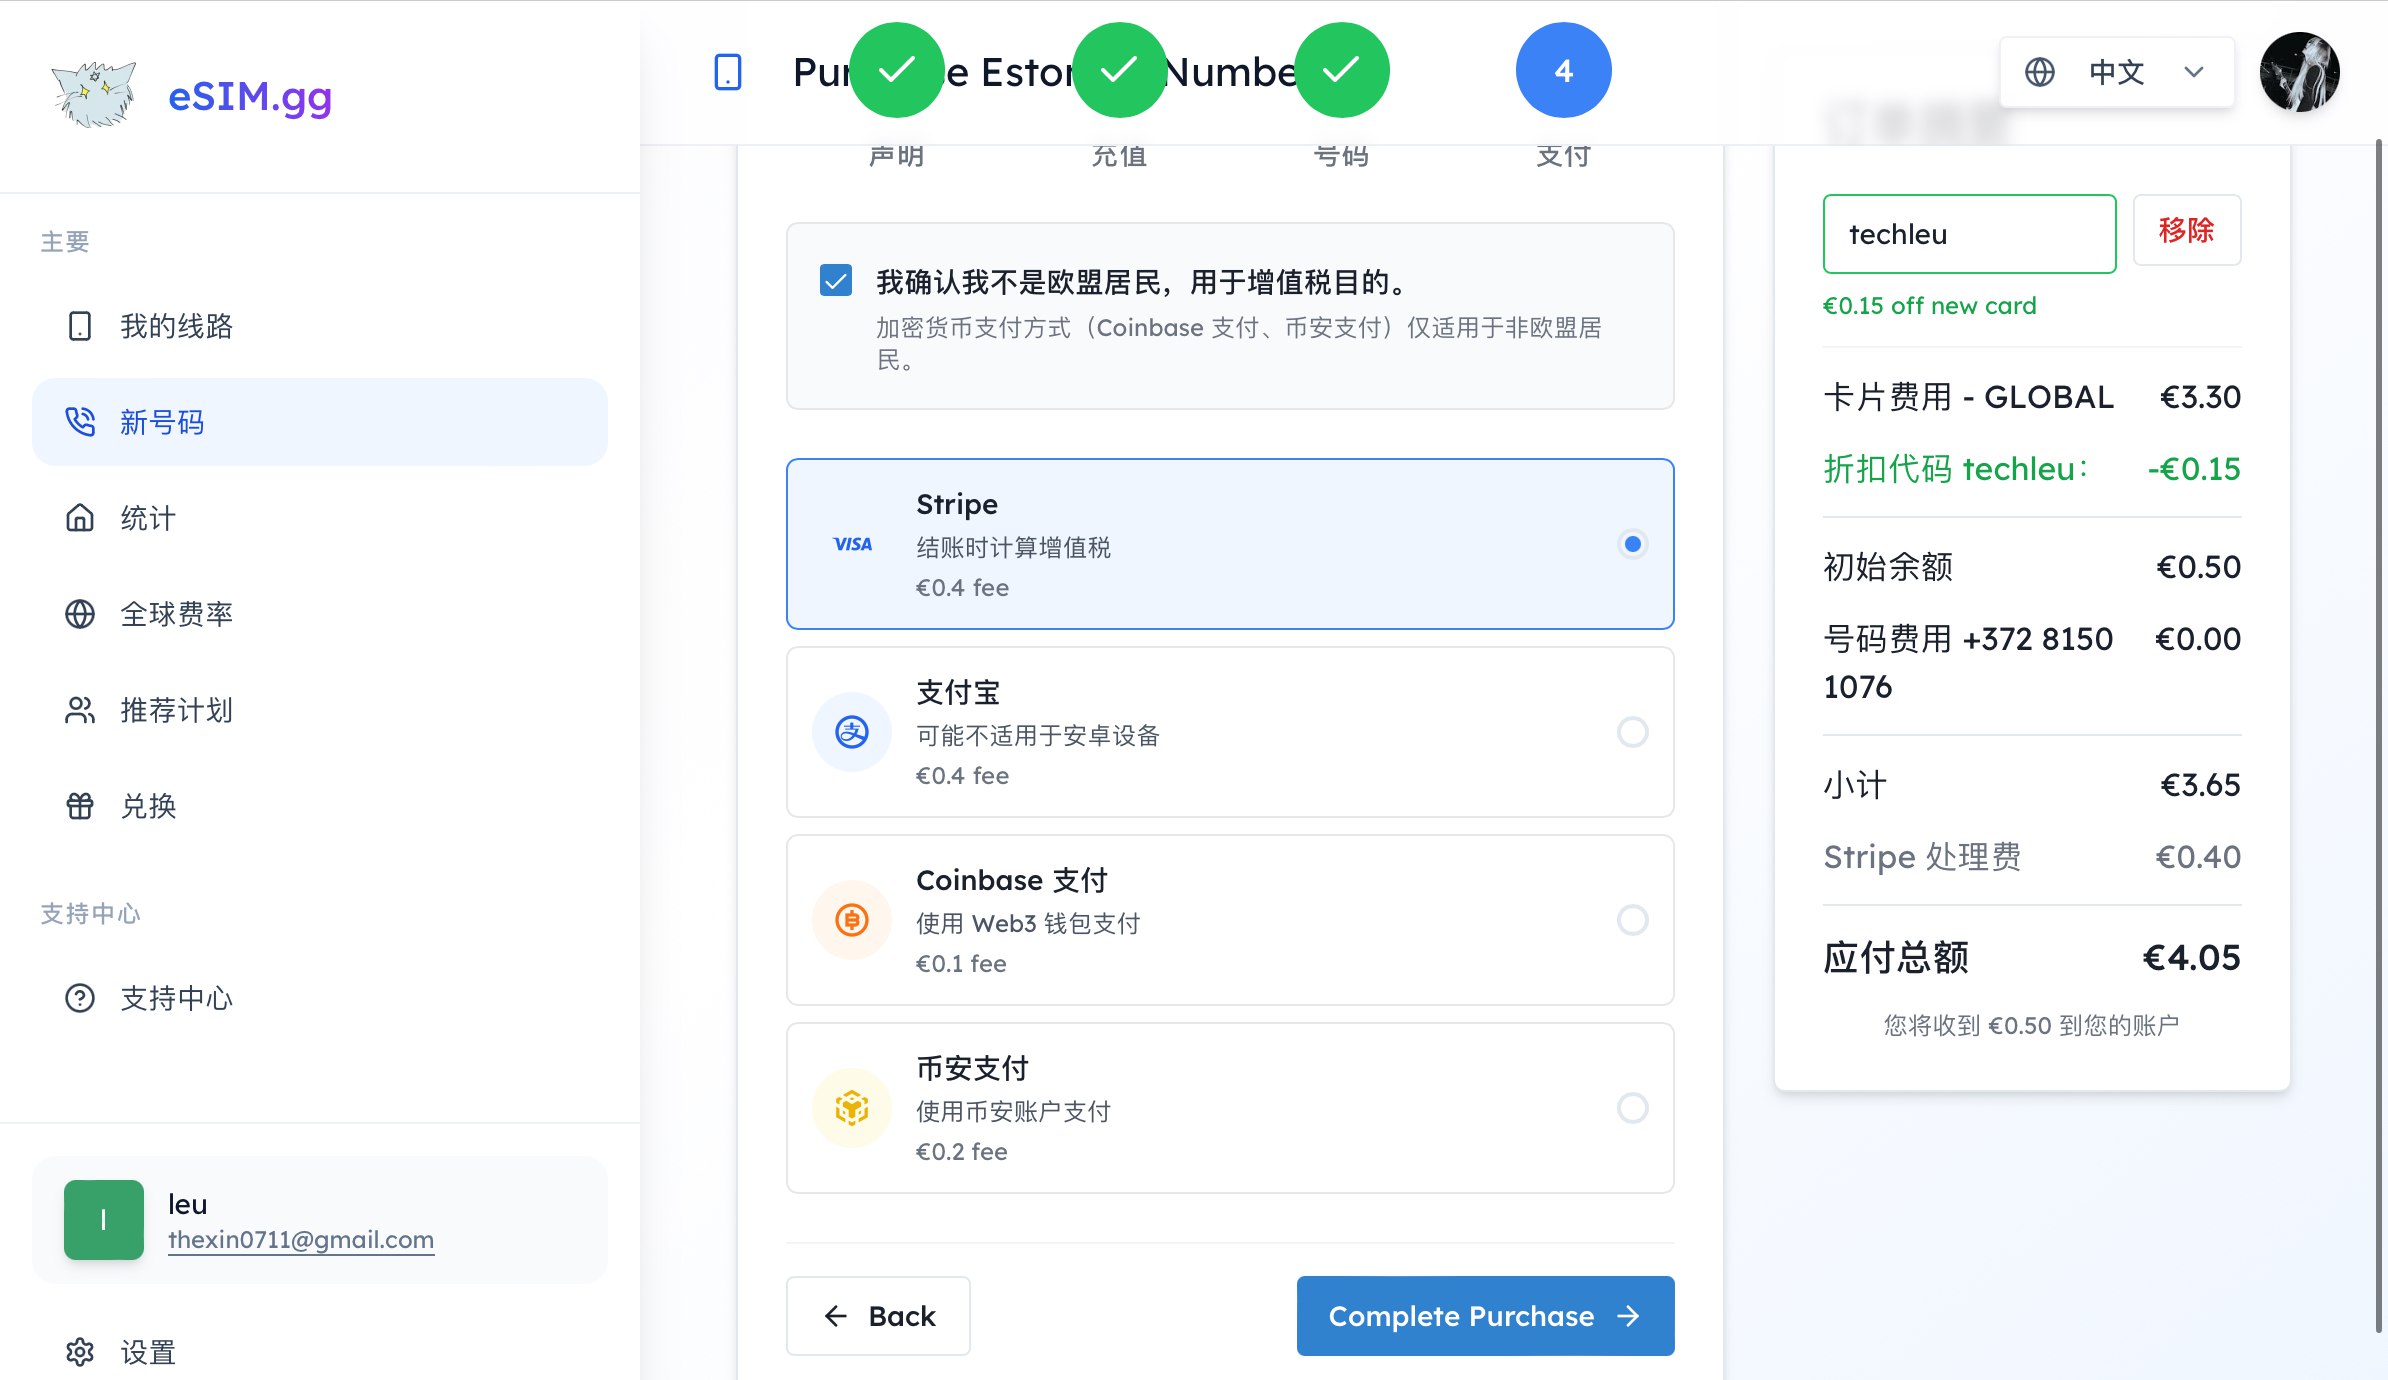
Task: Go to the third completed step 号码
Action: click(1342, 70)
